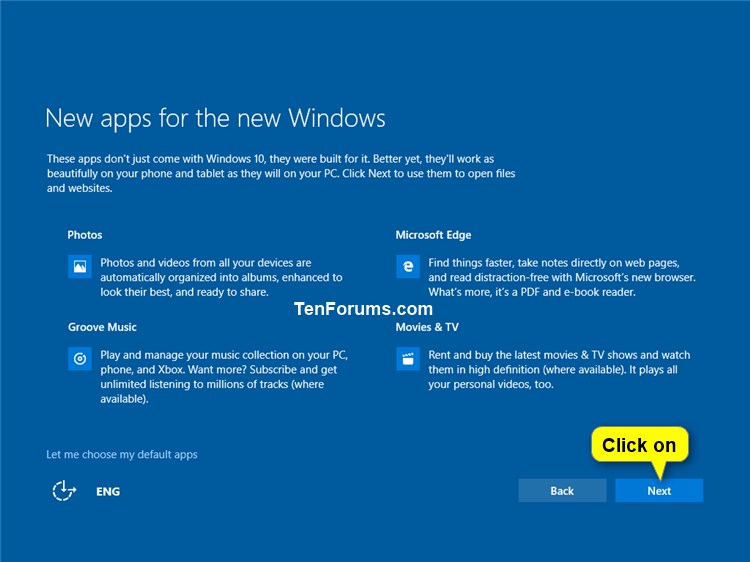Click the Photos app icon
Image resolution: width=750 pixels, height=562 pixels.
point(80,266)
